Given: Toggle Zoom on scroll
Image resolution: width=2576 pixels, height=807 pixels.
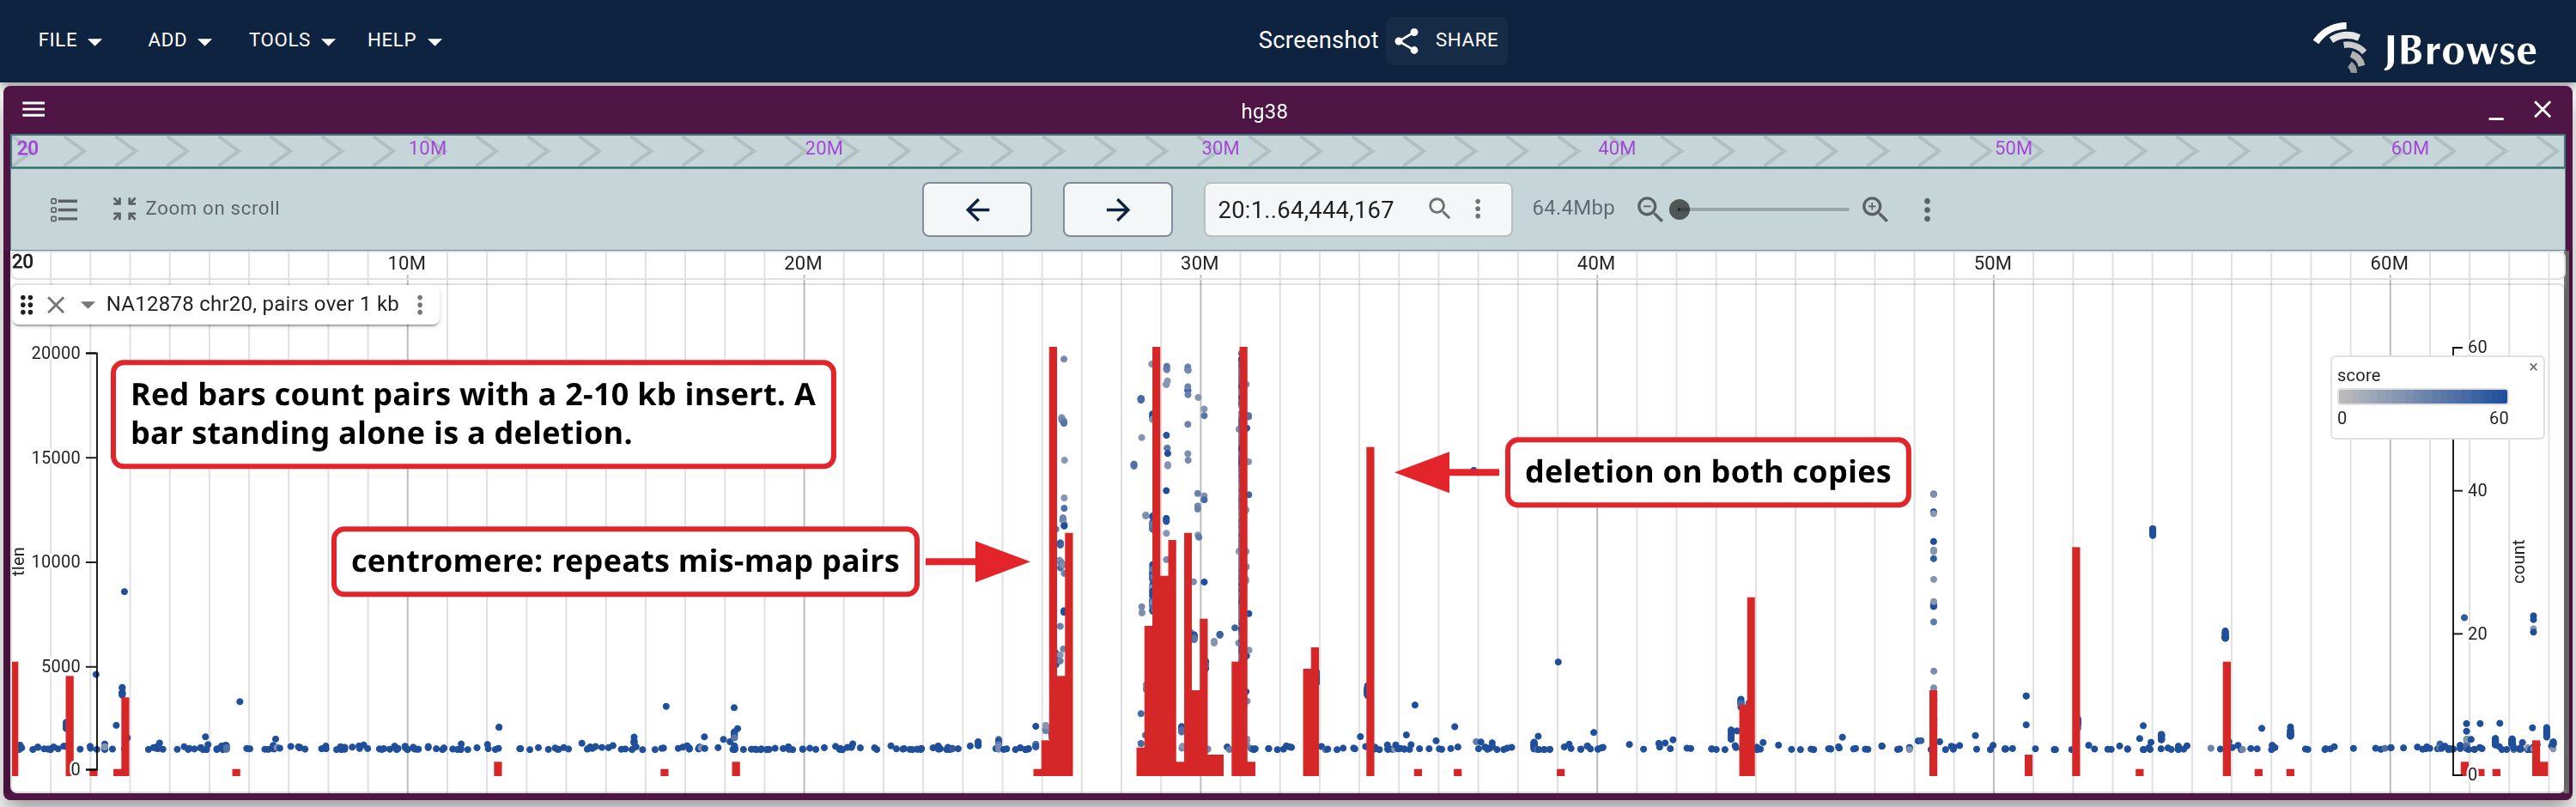Looking at the screenshot, I should coord(196,208).
